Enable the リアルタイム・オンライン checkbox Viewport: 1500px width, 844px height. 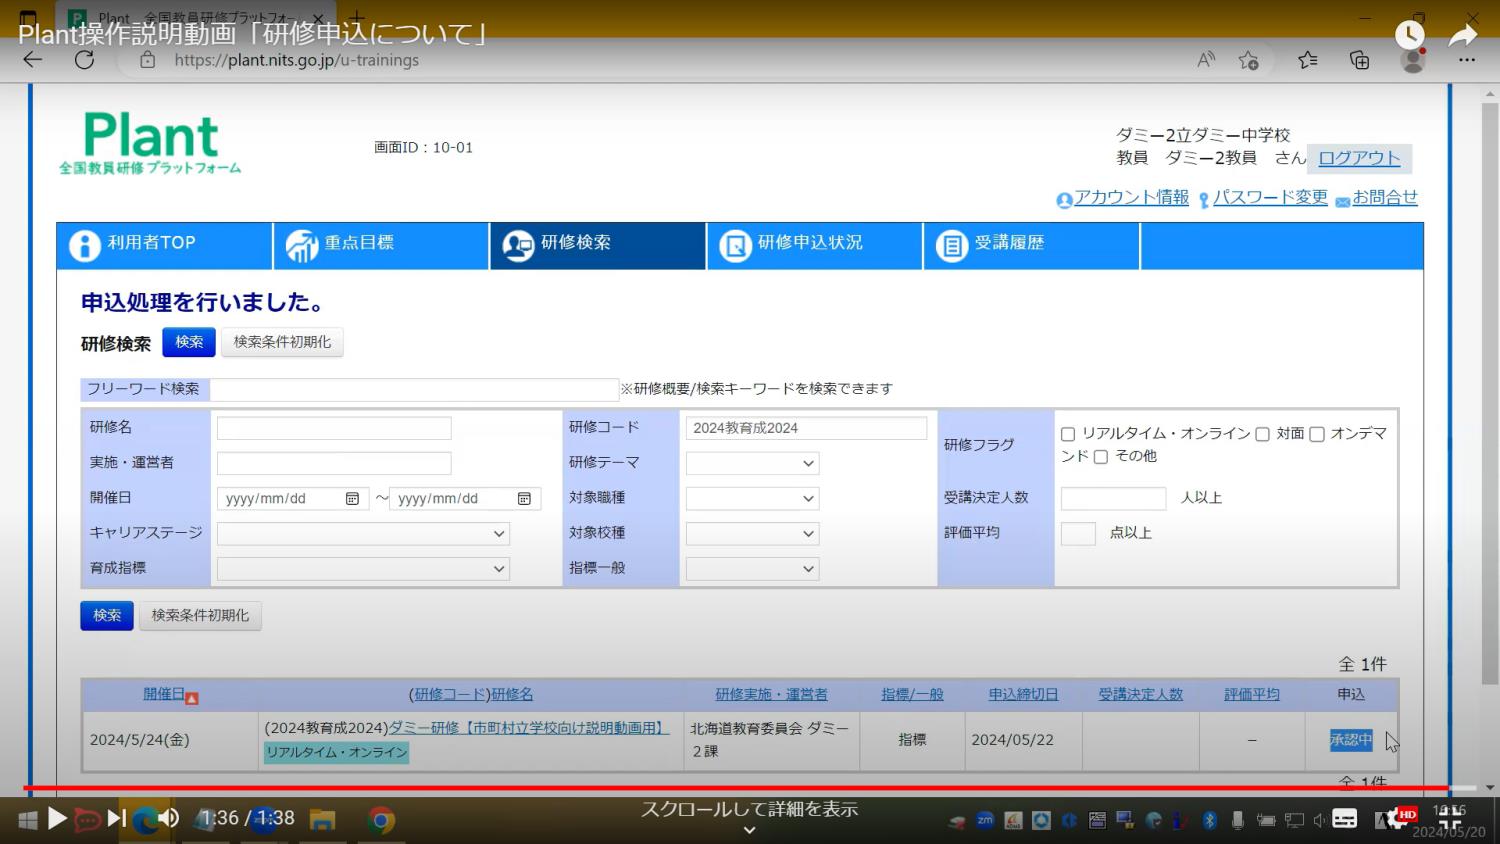(x=1067, y=434)
